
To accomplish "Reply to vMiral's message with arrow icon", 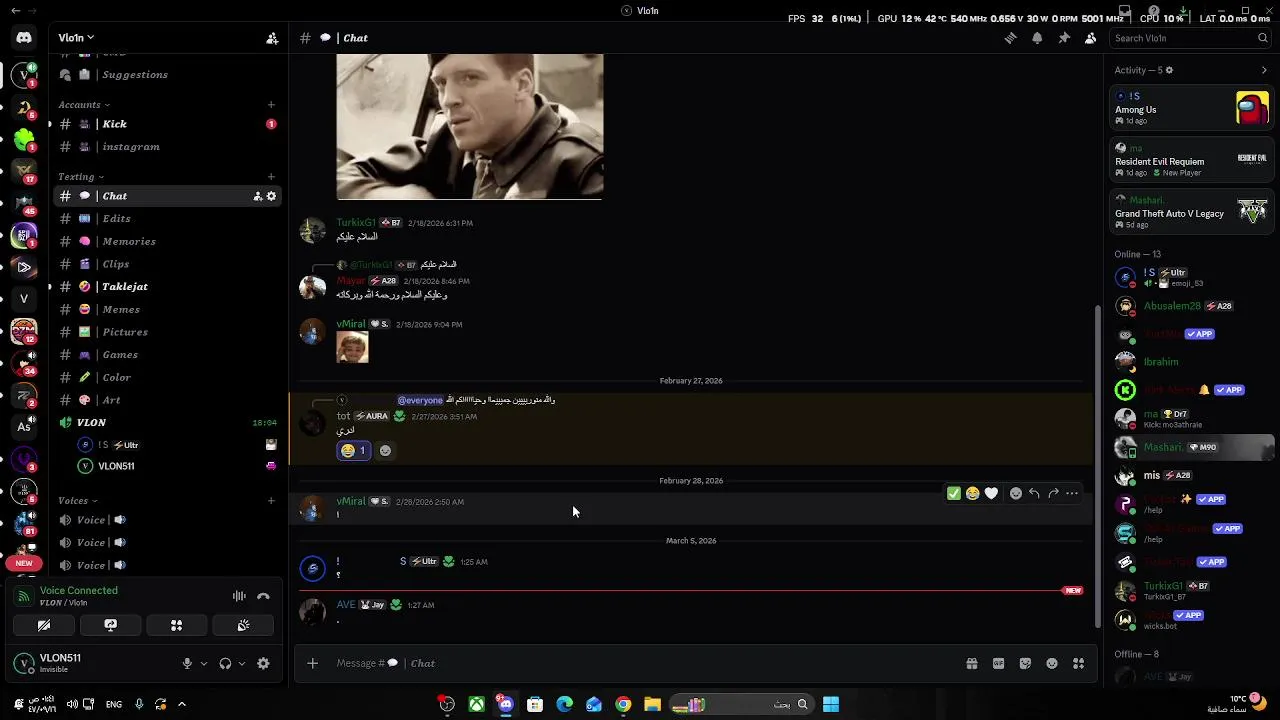I will point(1034,493).
